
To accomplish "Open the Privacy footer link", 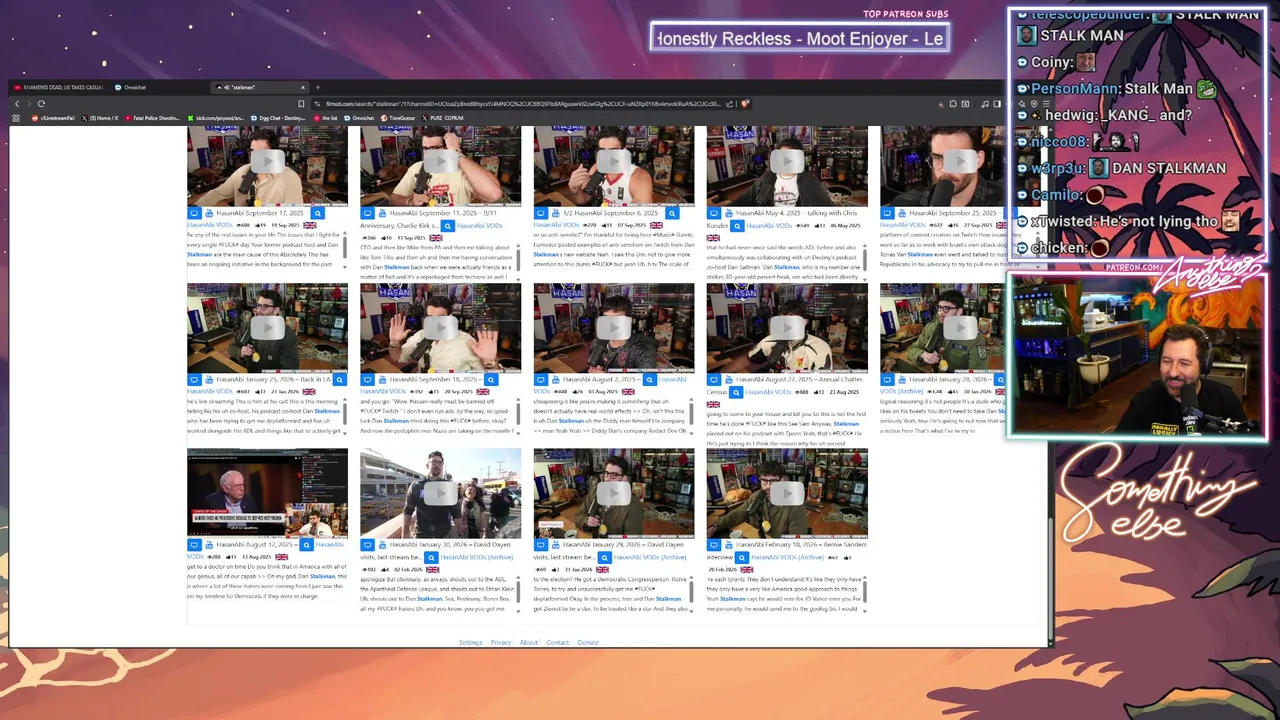I will coord(501,642).
